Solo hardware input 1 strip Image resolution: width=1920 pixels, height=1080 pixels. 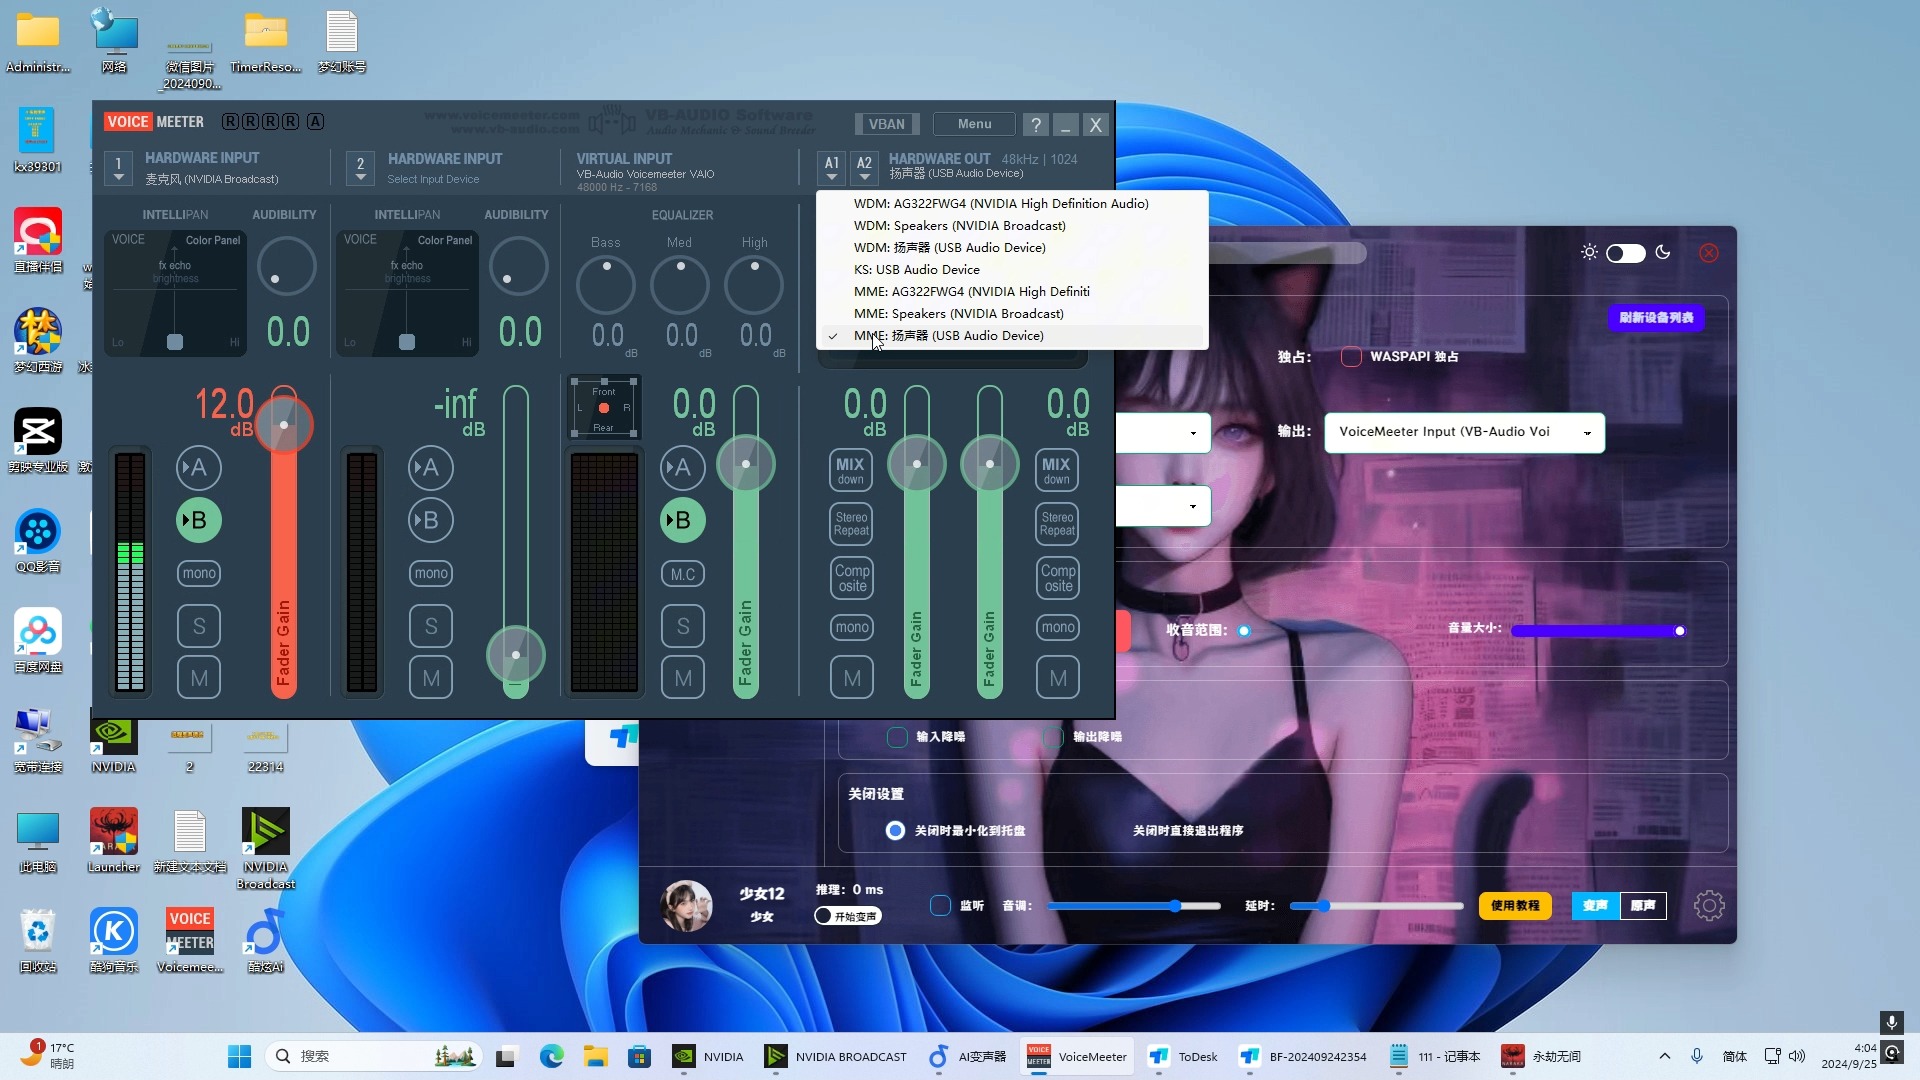(199, 626)
